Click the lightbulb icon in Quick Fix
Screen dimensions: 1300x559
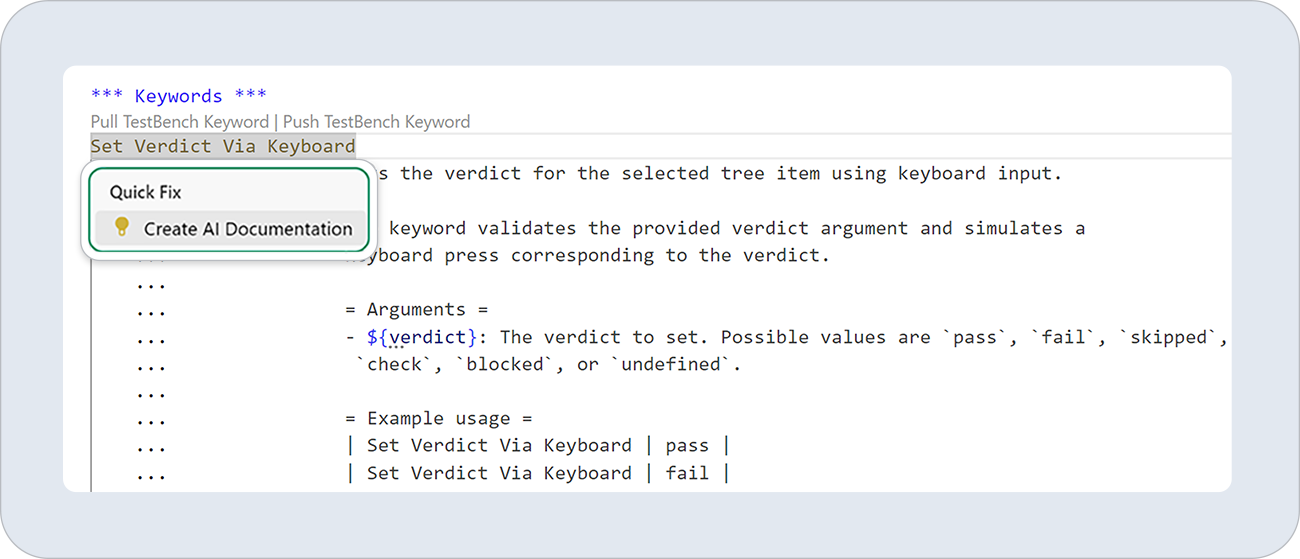122,228
